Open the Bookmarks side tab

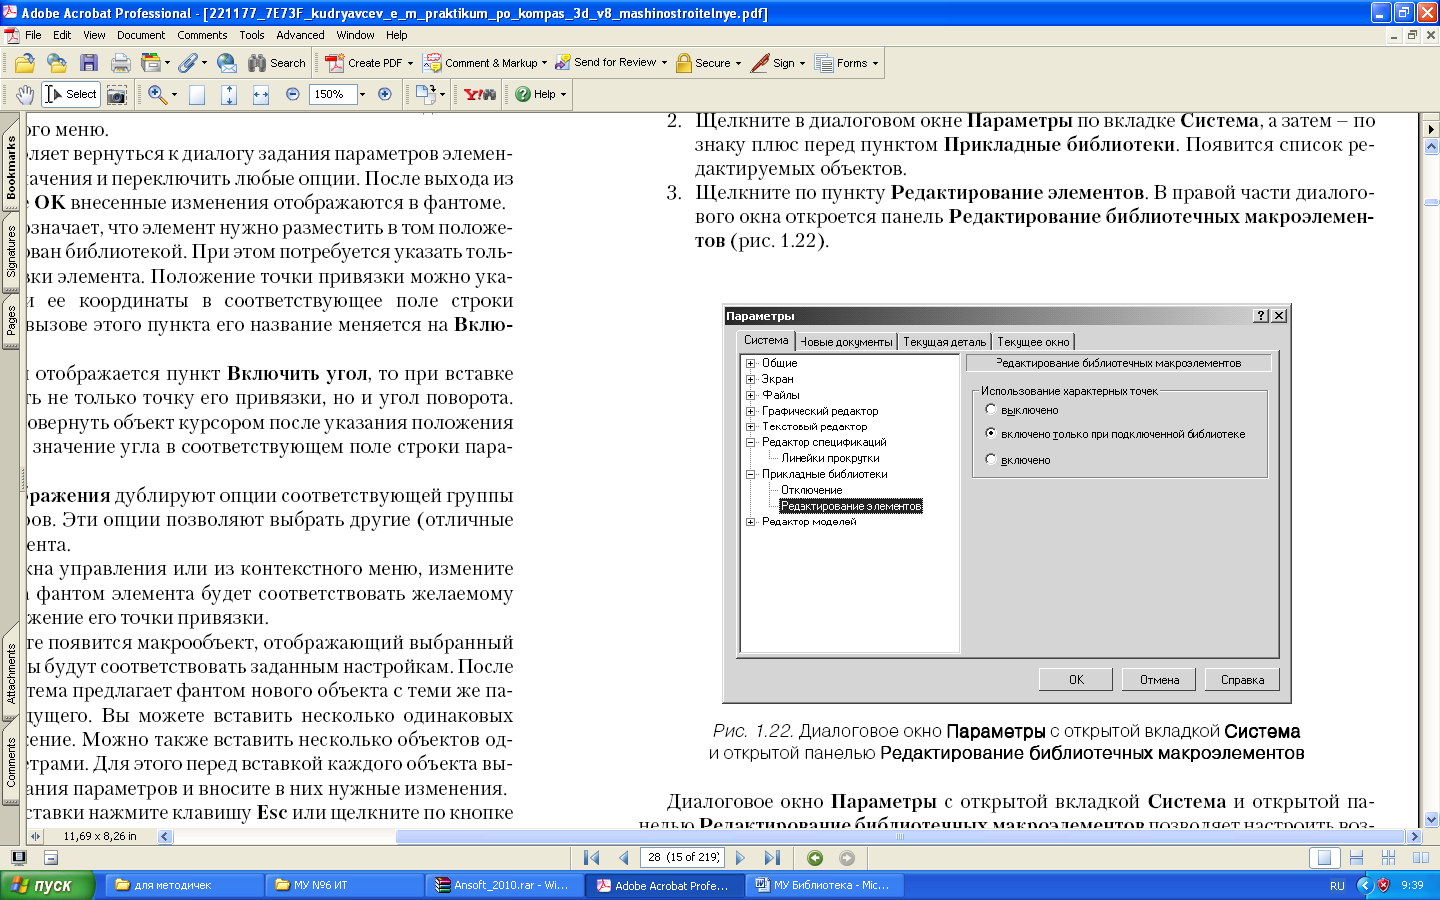pos(11,168)
